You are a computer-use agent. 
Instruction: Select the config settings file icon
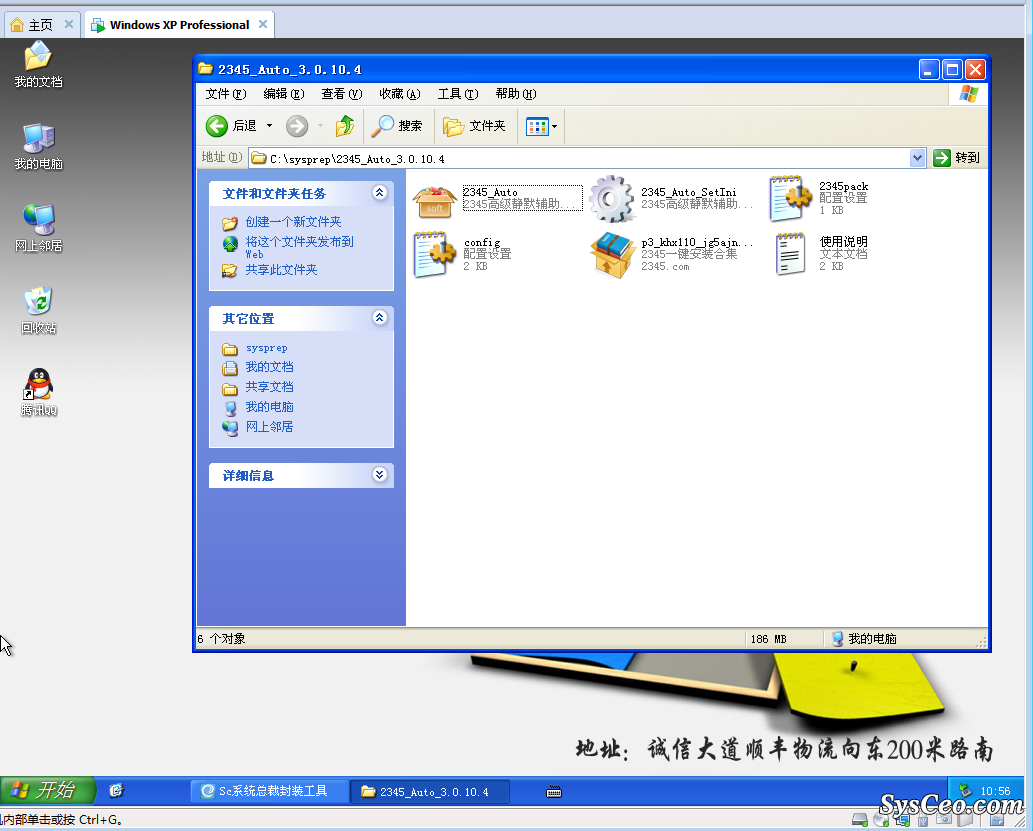click(x=434, y=254)
